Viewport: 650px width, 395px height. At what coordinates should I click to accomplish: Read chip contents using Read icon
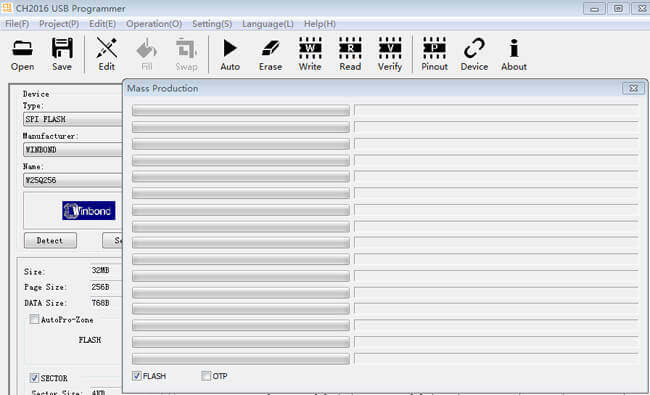350,54
